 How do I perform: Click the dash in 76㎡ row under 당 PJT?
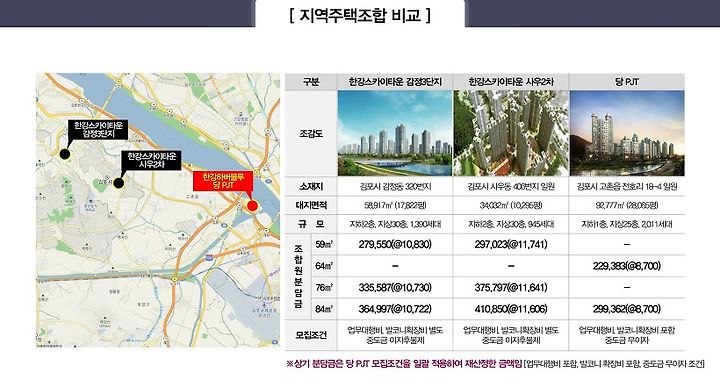coord(627,288)
